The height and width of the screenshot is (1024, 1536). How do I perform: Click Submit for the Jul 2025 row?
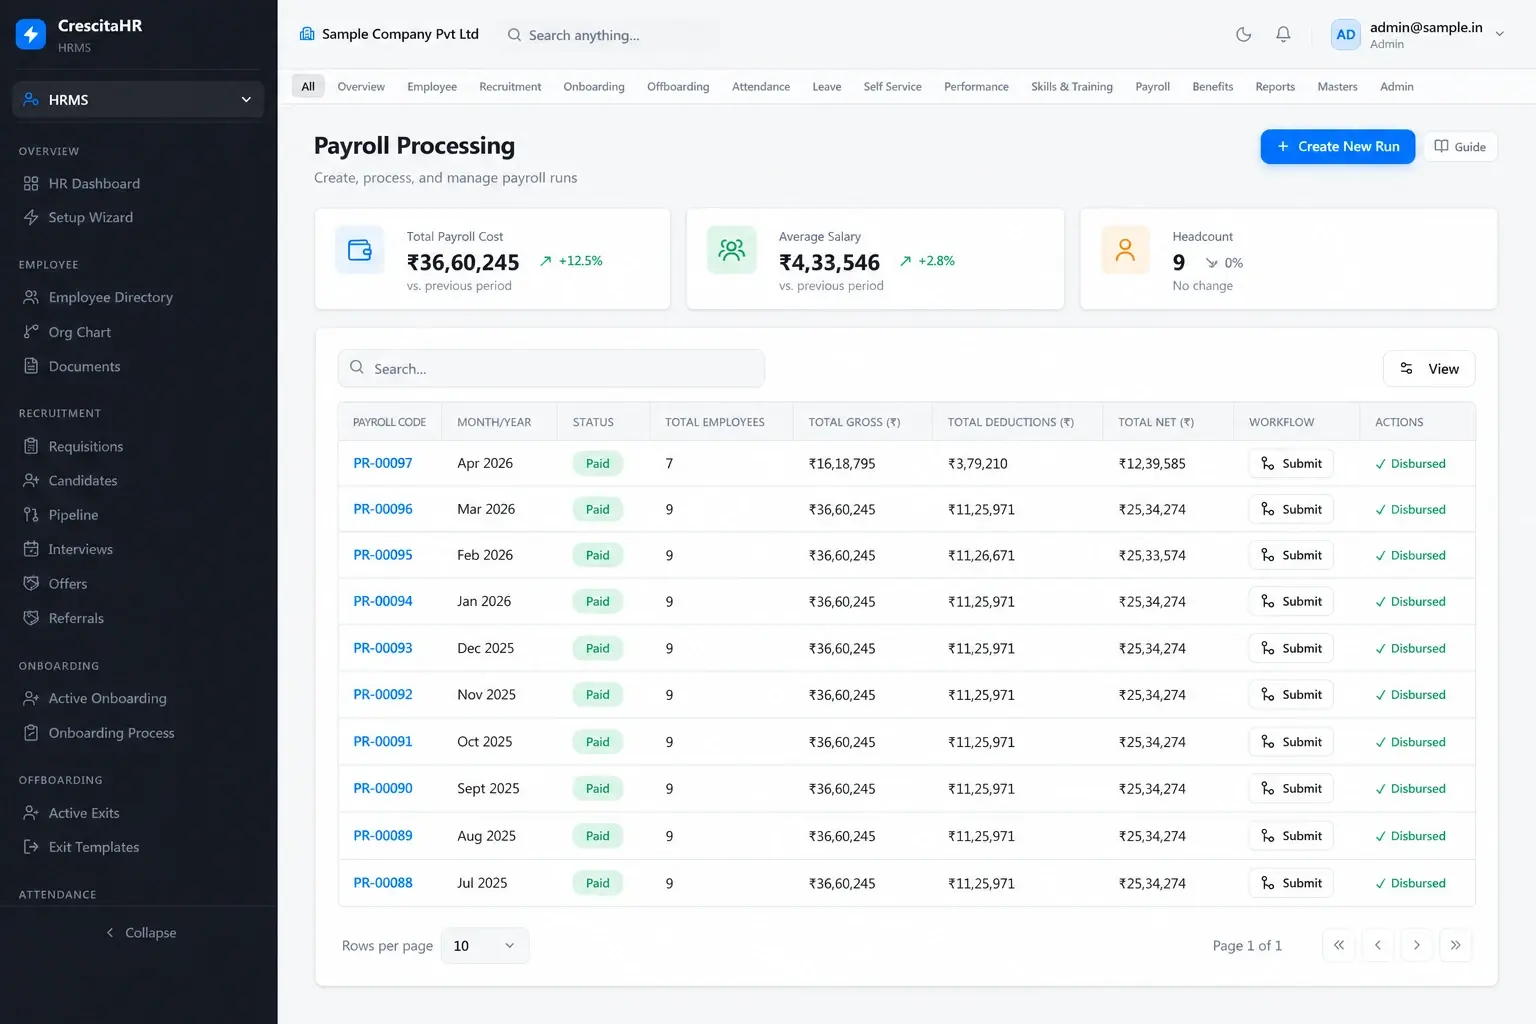1291,883
